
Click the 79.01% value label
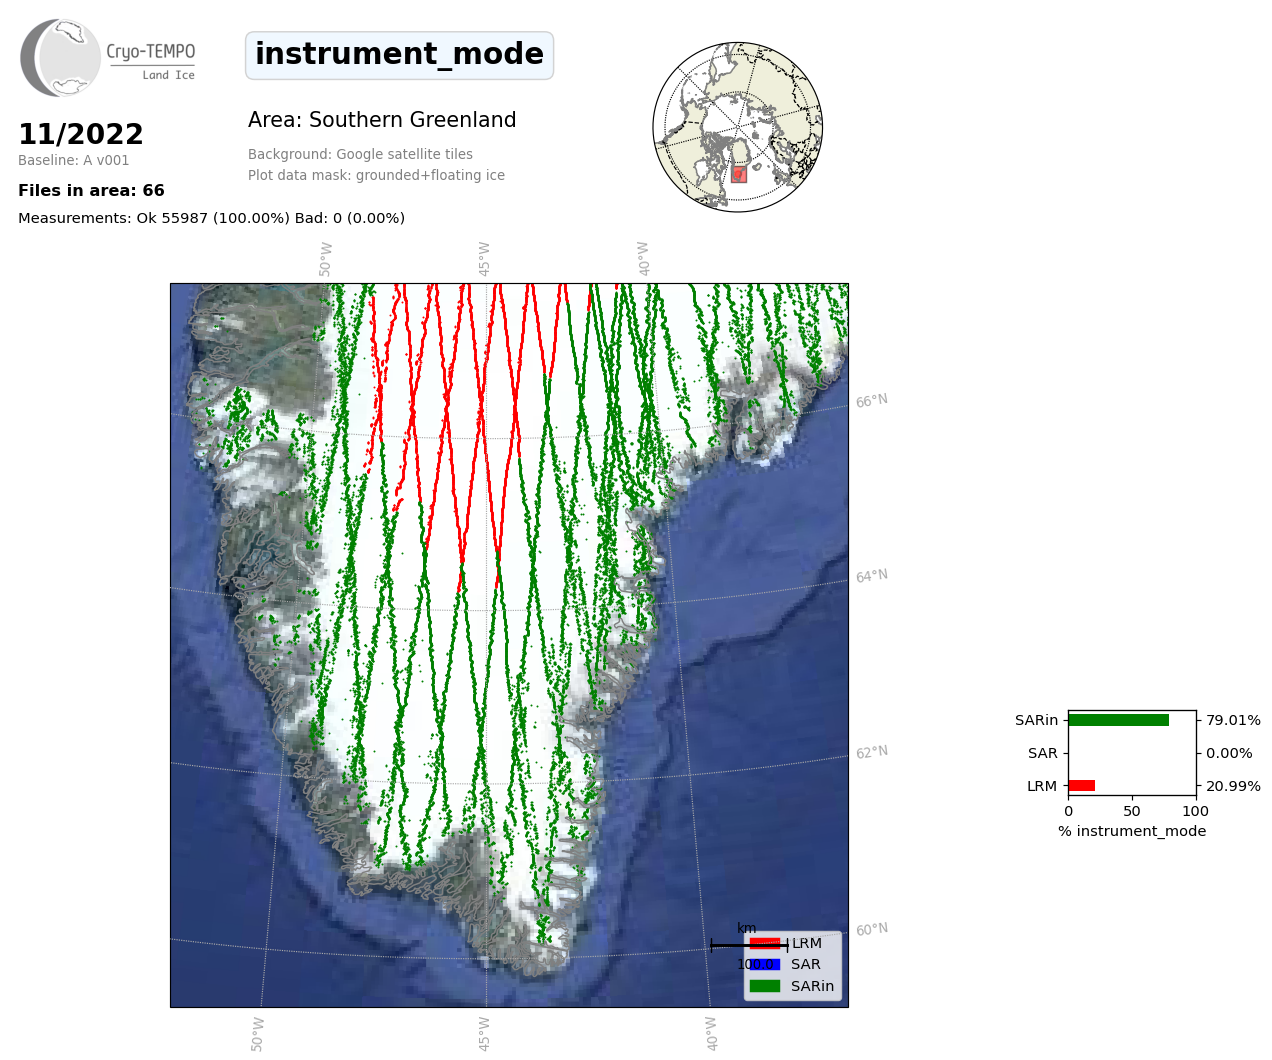pos(1233,720)
